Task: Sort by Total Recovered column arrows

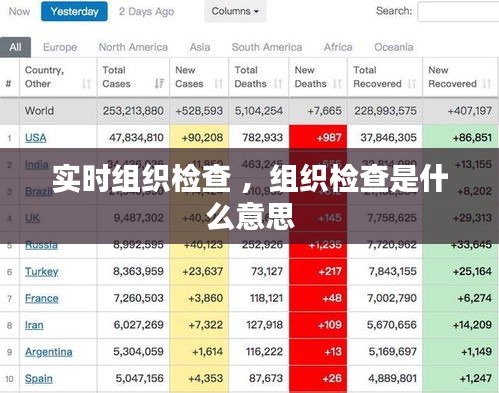Action: tap(412, 83)
